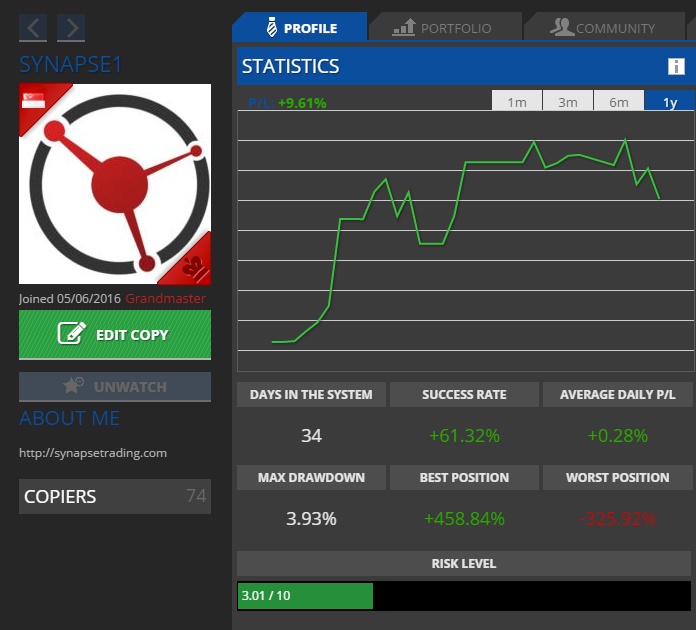Click the Risk Level green bar
The width and height of the screenshot is (696, 630).
point(305,596)
